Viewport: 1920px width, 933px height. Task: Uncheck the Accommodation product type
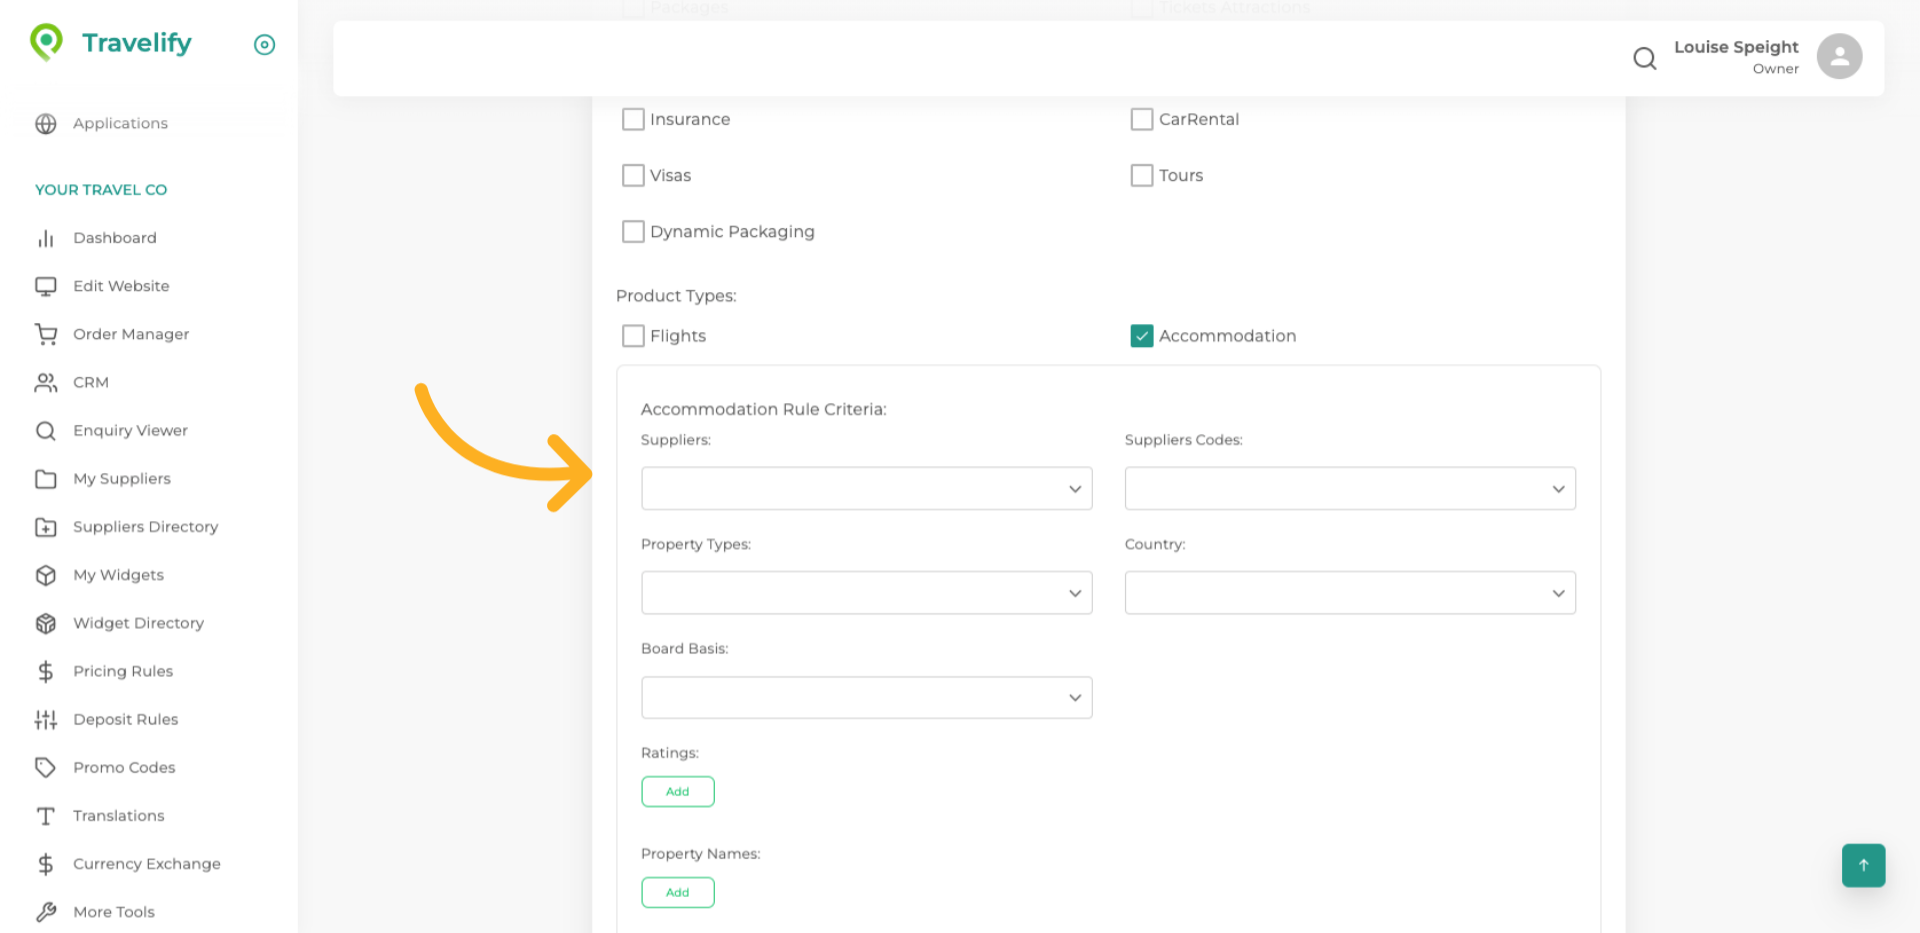1141,336
